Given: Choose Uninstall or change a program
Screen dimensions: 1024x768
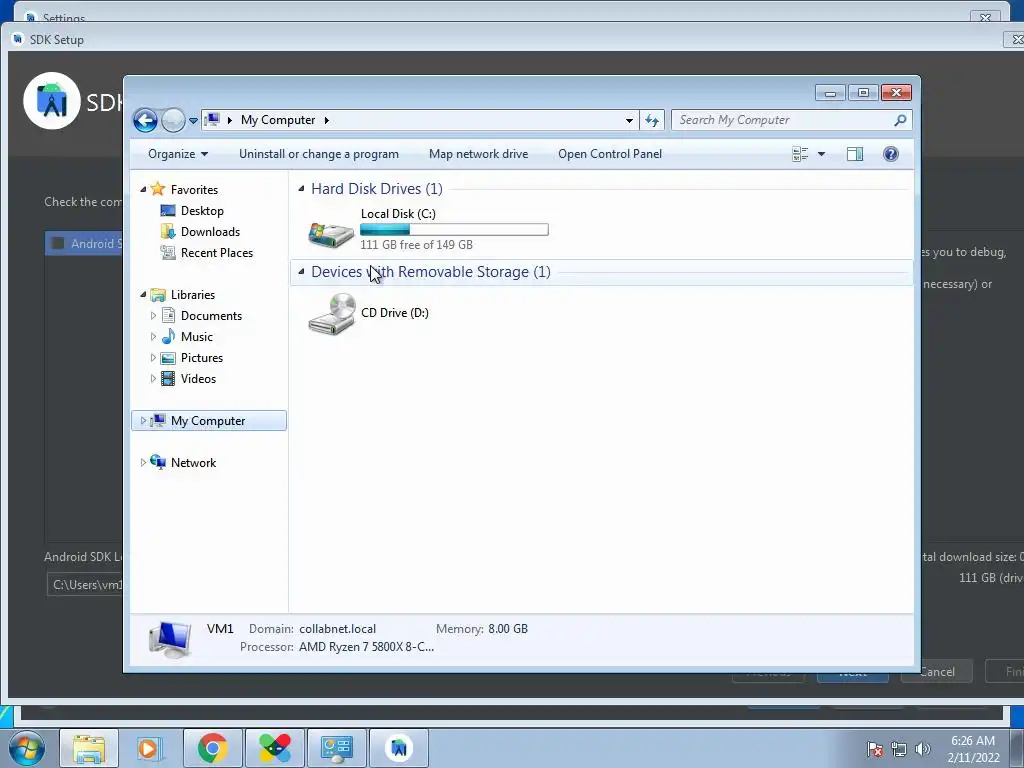Looking at the screenshot, I should point(319,154).
